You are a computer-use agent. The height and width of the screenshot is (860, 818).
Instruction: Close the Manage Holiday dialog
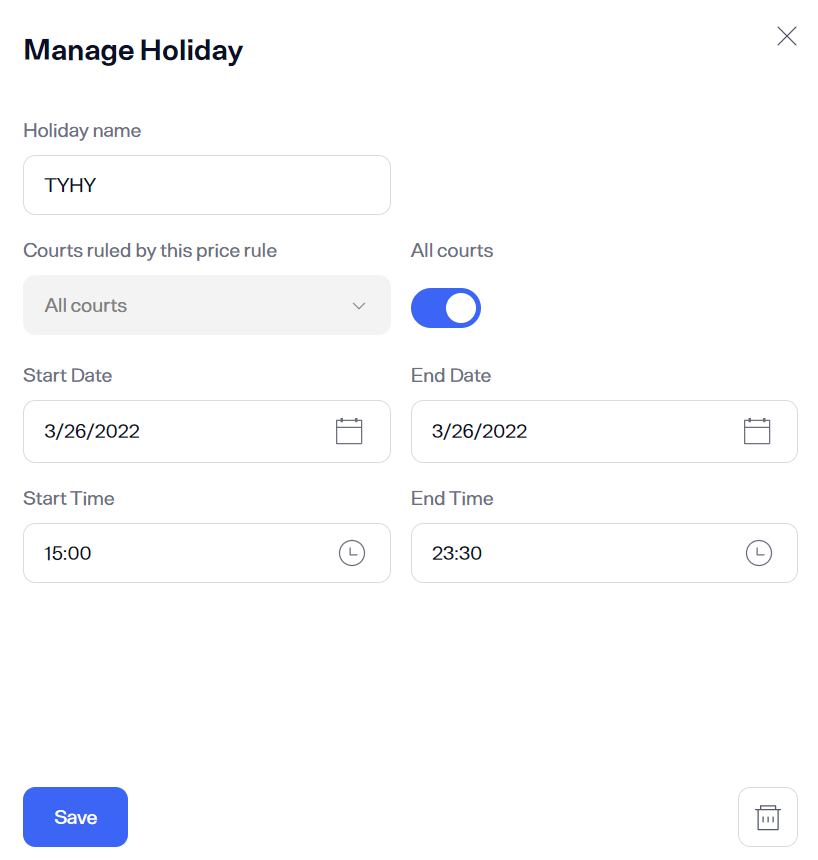pyautogui.click(x=787, y=36)
